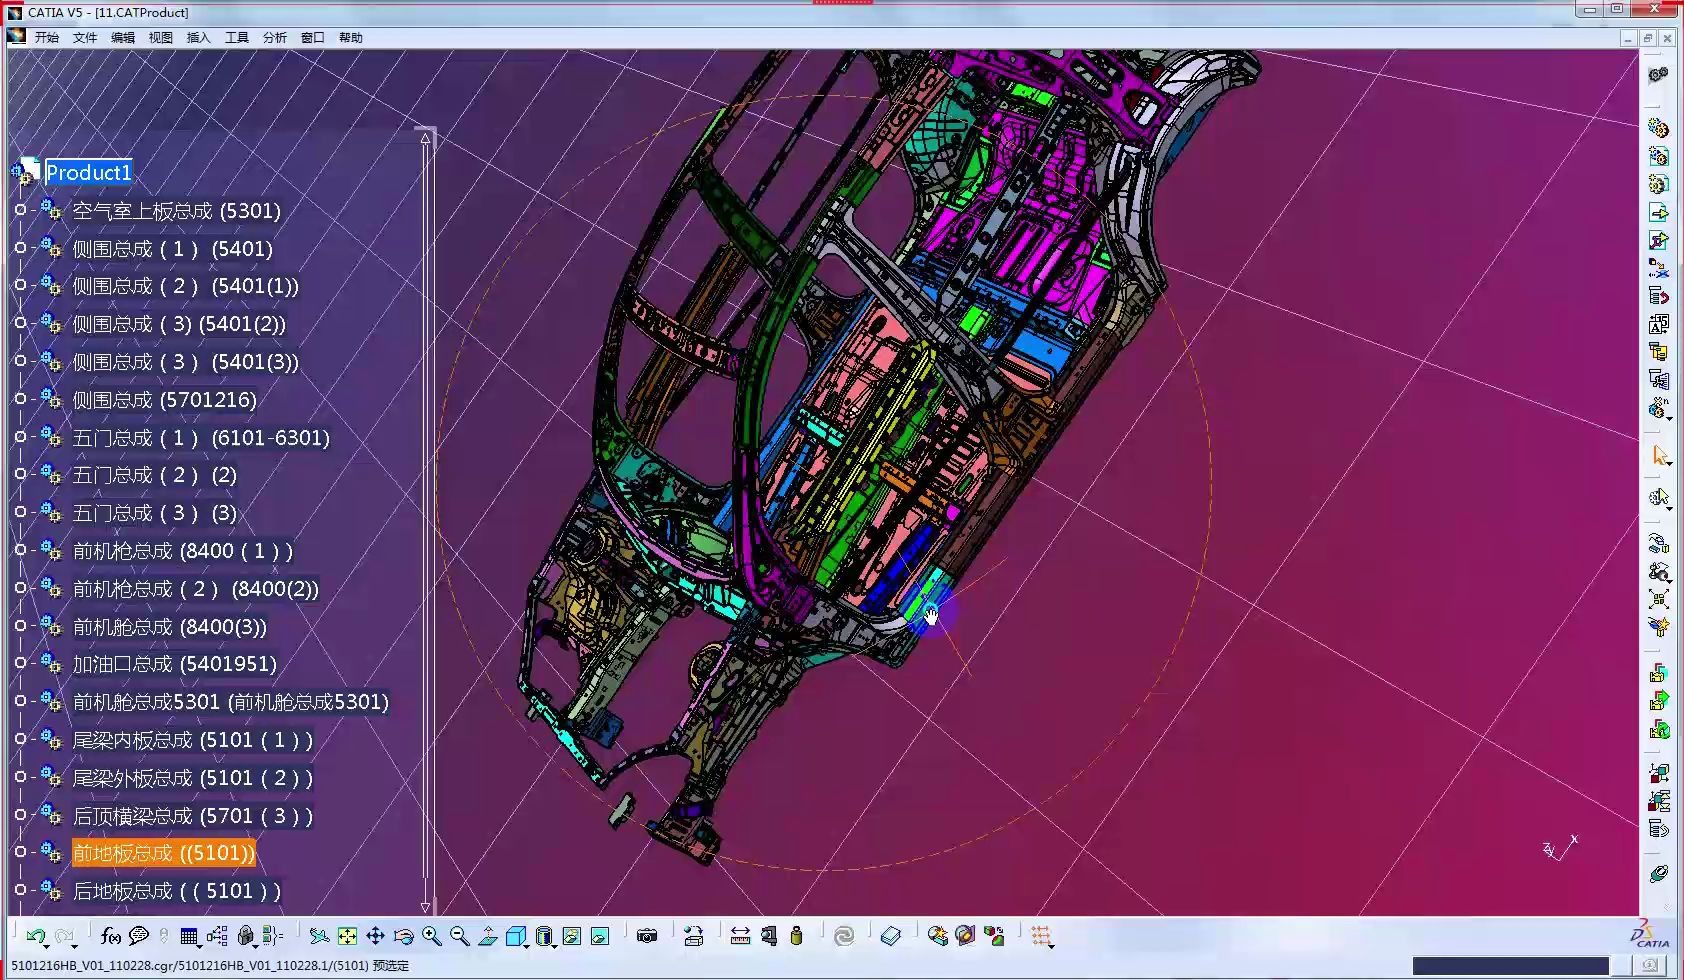Screen dimensions: 1684x980
Task: Click the Explode icon with four arrows
Action: click(x=1658, y=600)
